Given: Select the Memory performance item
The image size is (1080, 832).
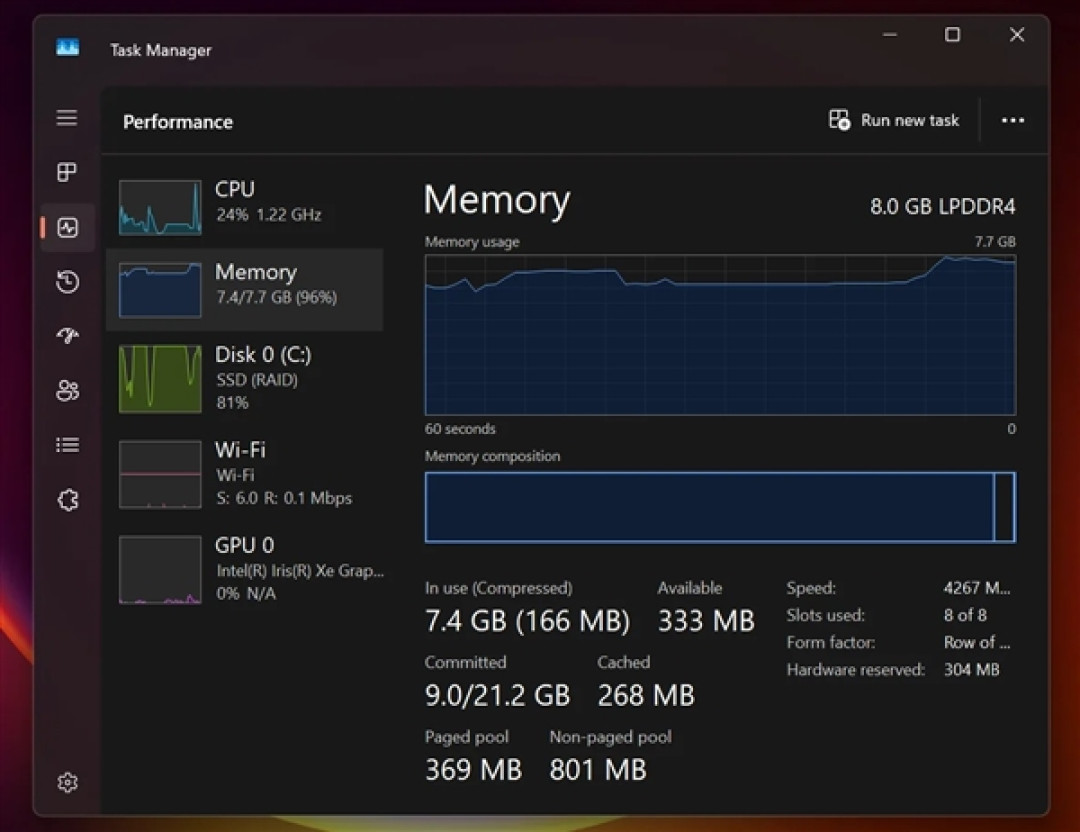Looking at the screenshot, I should 245,289.
